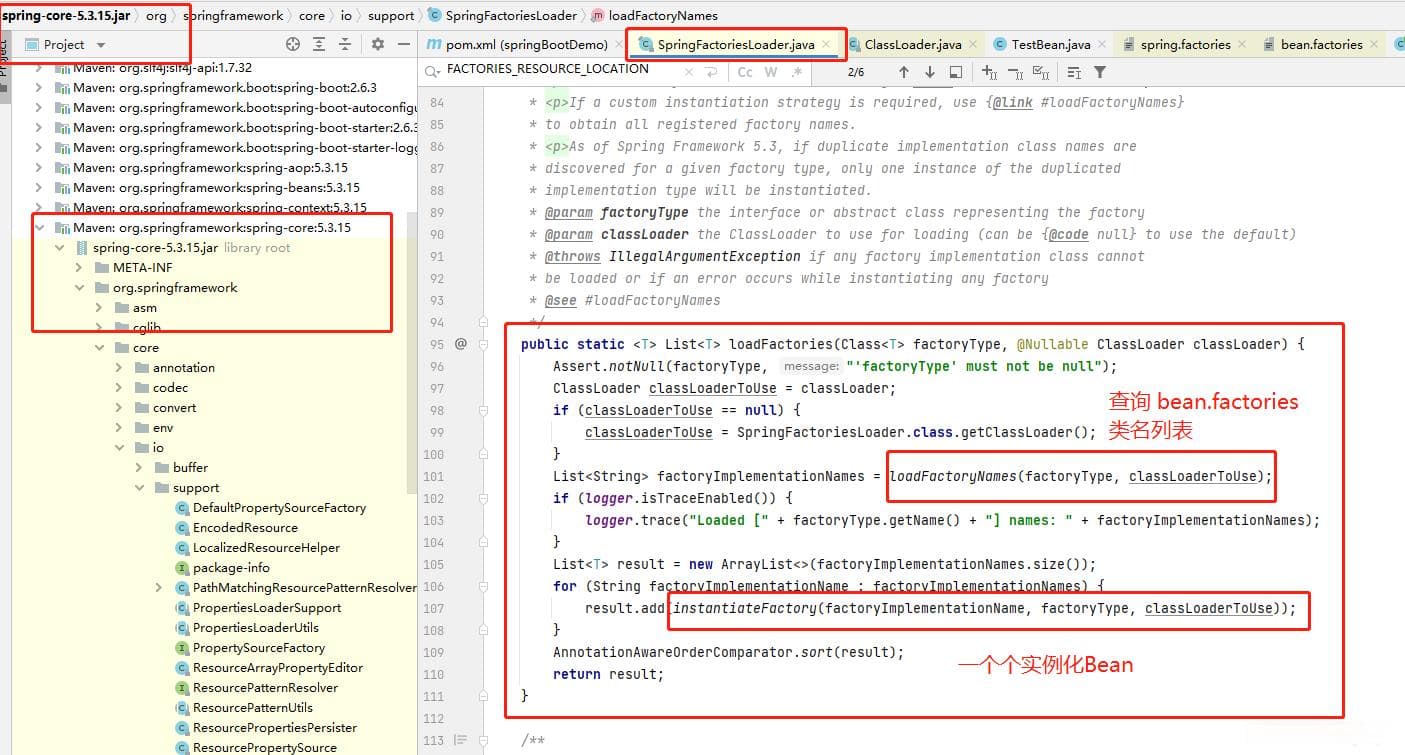
Task: Clear the find bar search text
Action: (690, 72)
